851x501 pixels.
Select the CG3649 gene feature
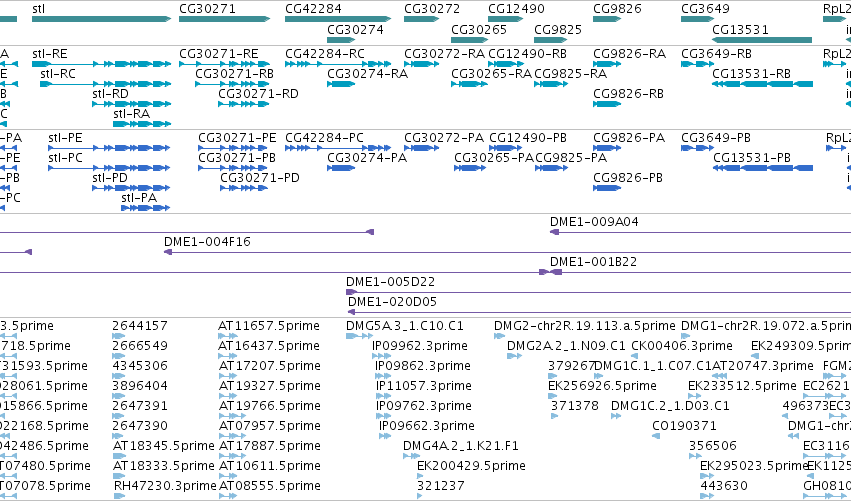697,19
